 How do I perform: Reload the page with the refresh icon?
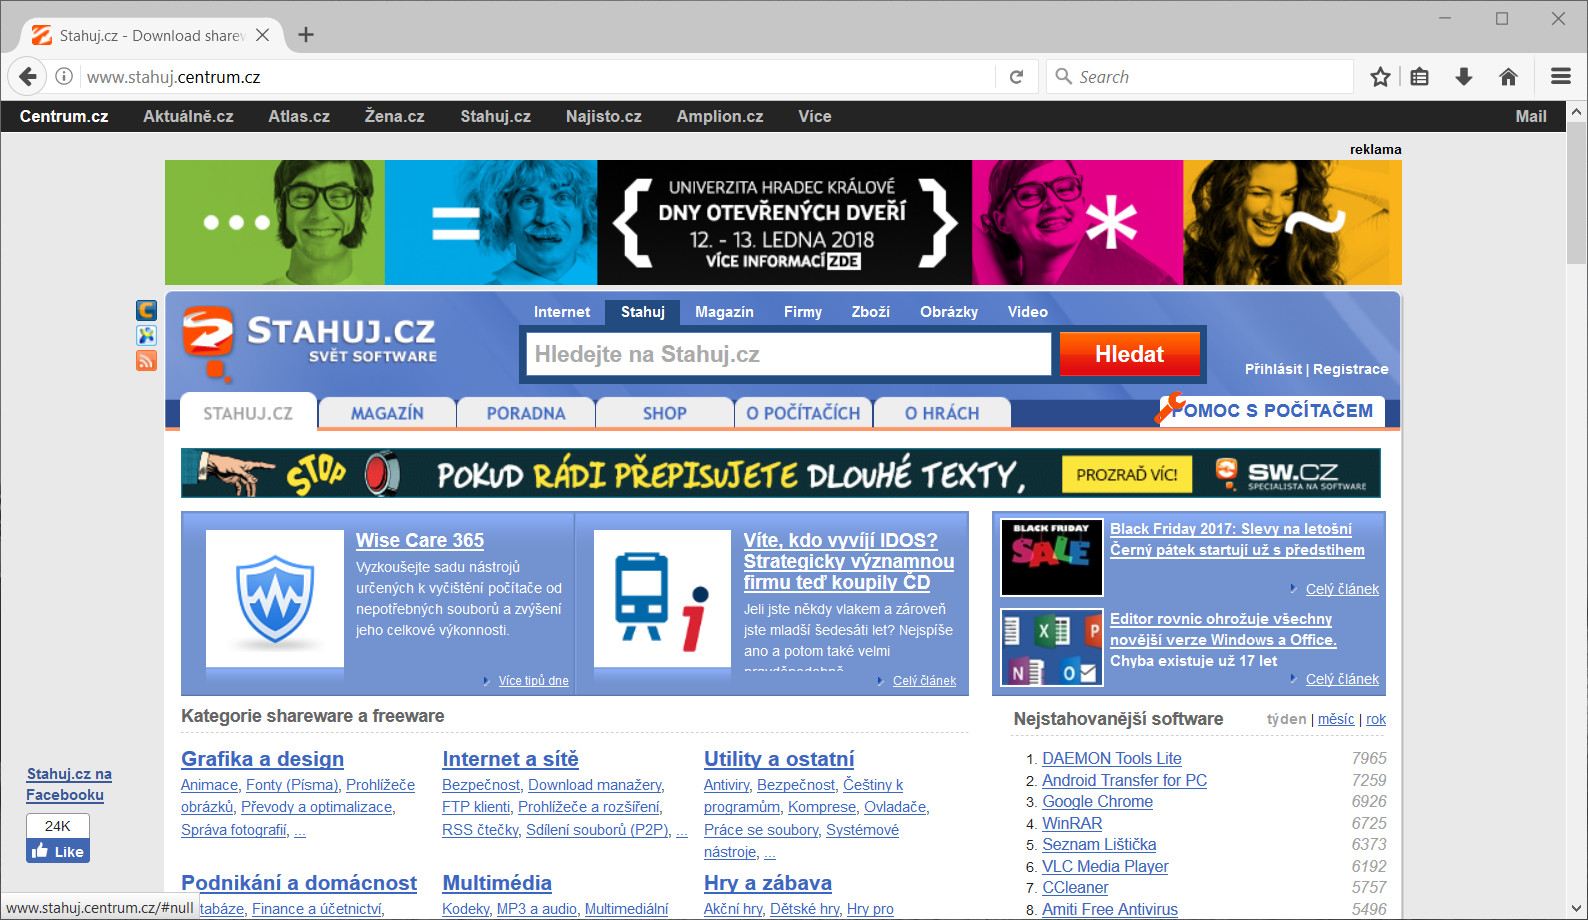1016,77
